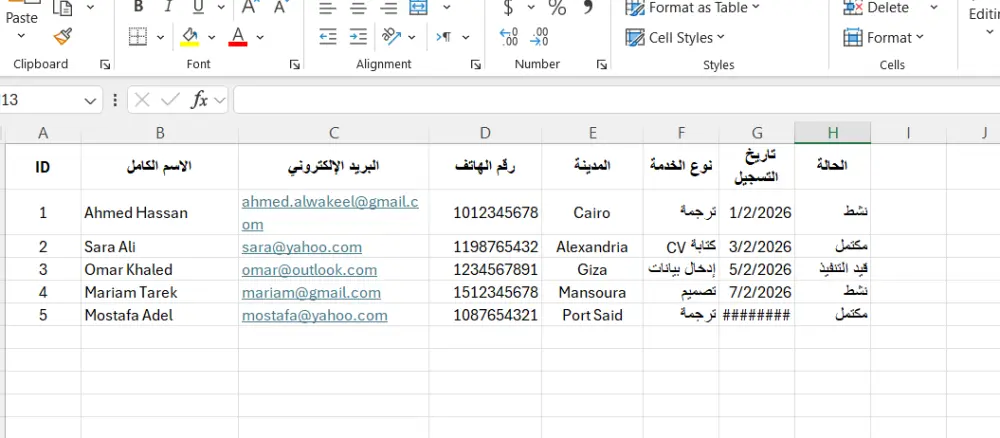Select the Alexandria city cell

pos(592,247)
